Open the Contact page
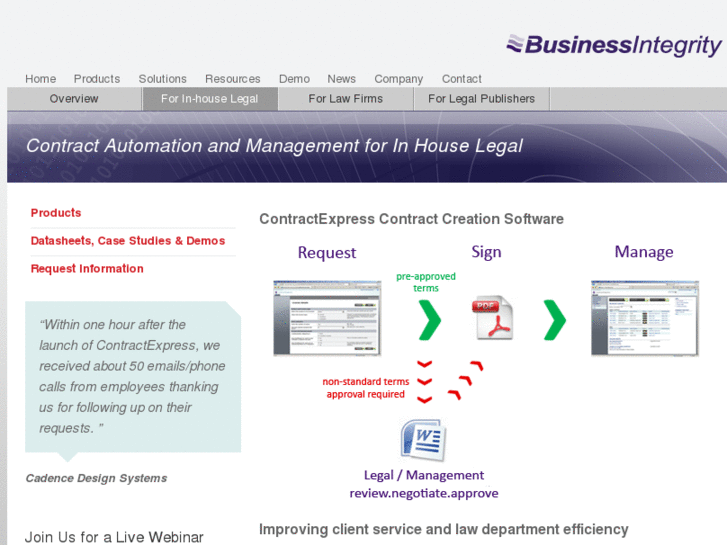This screenshot has height=545, width=727. pyautogui.click(x=462, y=79)
